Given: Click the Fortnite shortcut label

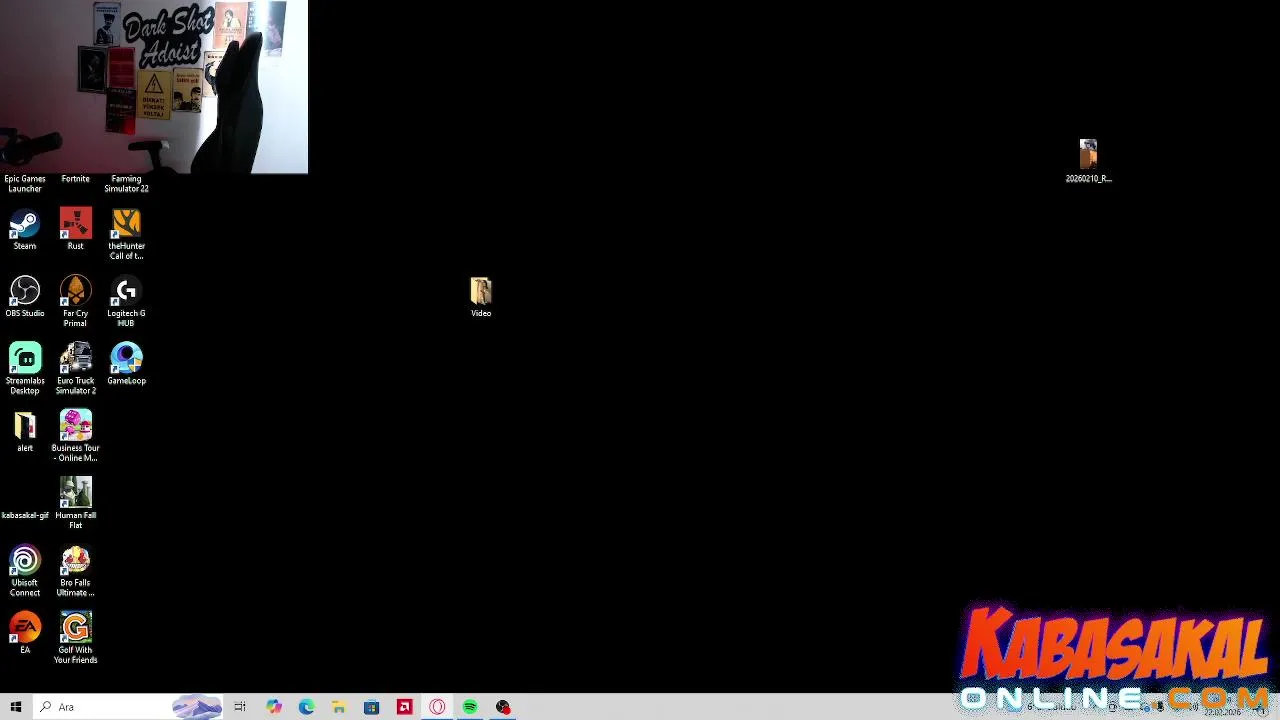Looking at the screenshot, I should [x=75, y=179].
